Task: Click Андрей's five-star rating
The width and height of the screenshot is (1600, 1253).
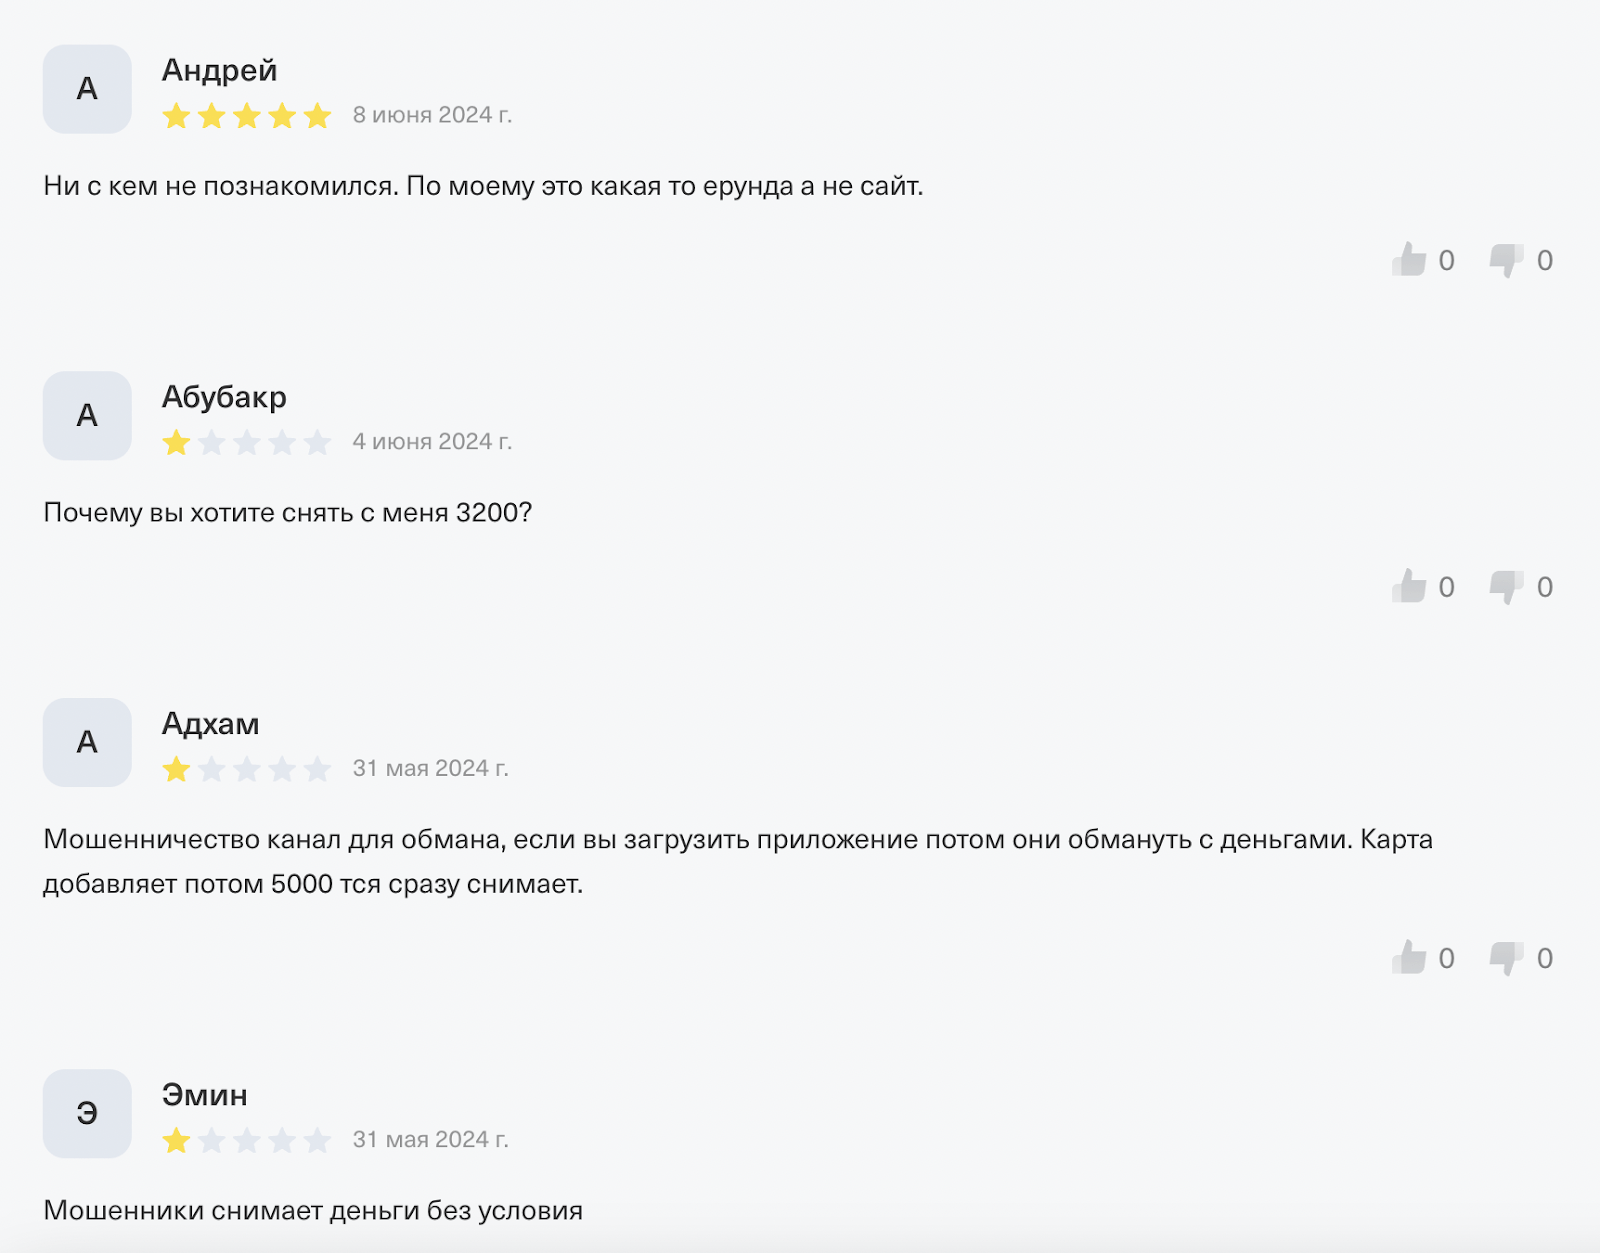Action: (247, 116)
